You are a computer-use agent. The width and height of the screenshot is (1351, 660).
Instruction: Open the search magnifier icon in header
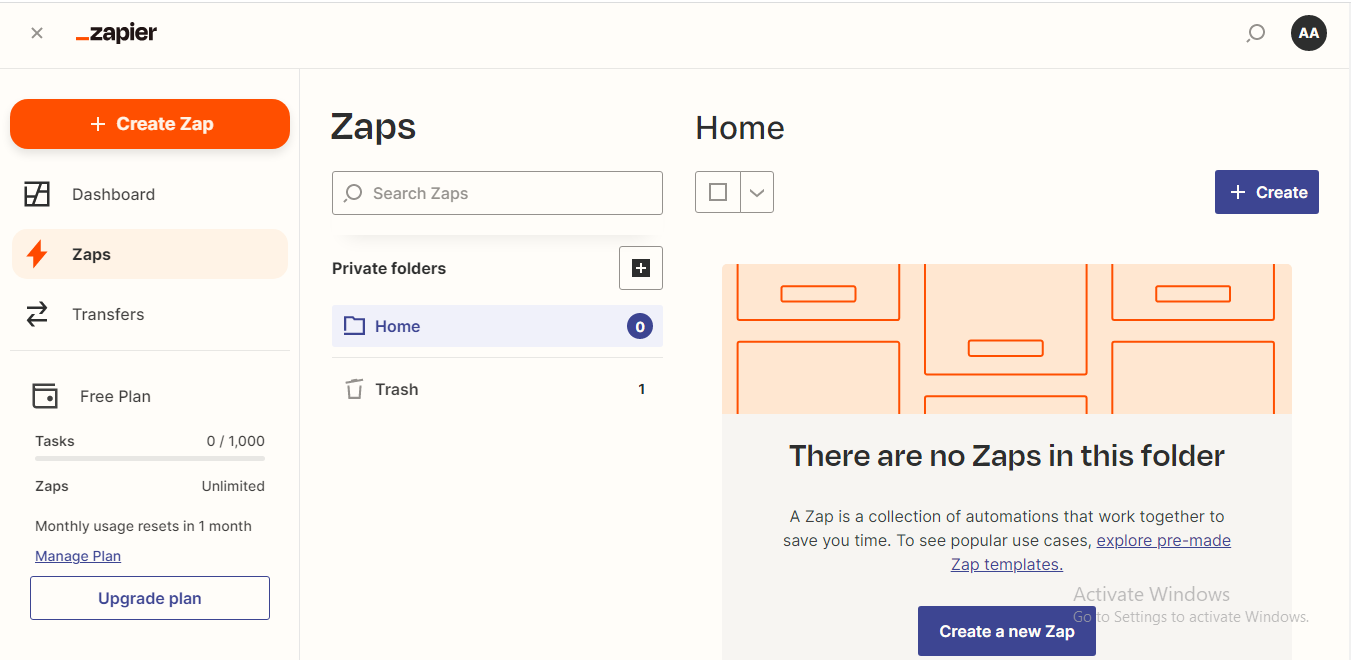(1255, 33)
